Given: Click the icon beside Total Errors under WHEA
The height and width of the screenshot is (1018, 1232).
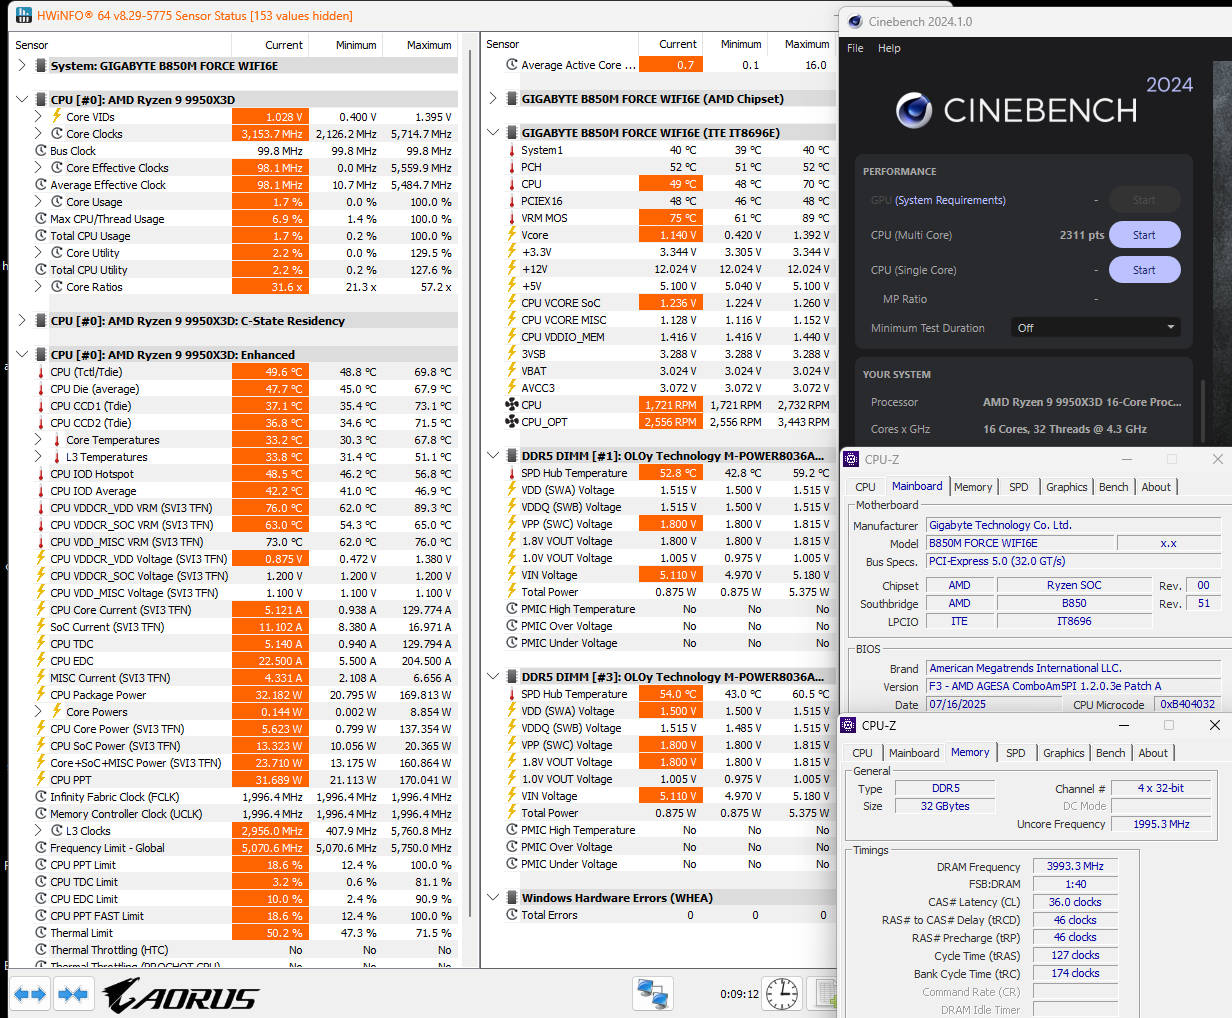Looking at the screenshot, I should (x=512, y=915).
